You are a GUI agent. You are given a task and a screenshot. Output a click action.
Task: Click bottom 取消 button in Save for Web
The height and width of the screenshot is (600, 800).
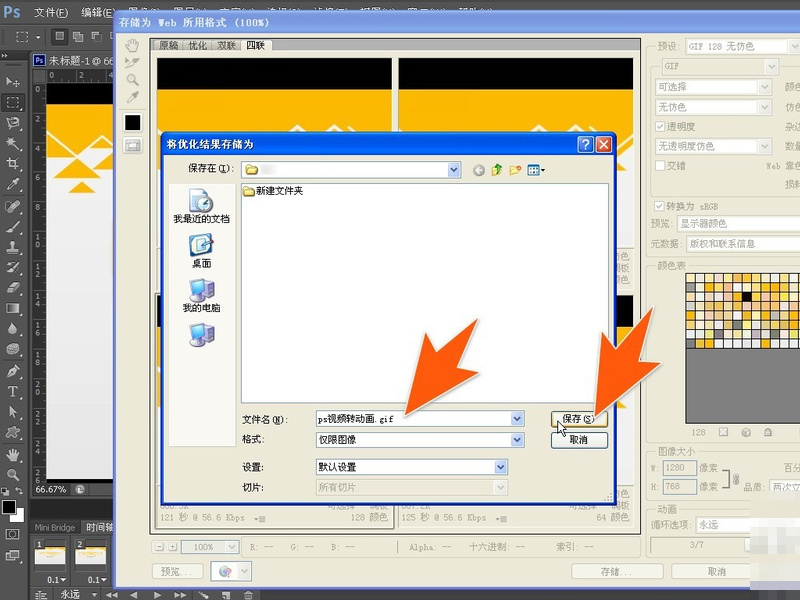pyautogui.click(x=716, y=571)
